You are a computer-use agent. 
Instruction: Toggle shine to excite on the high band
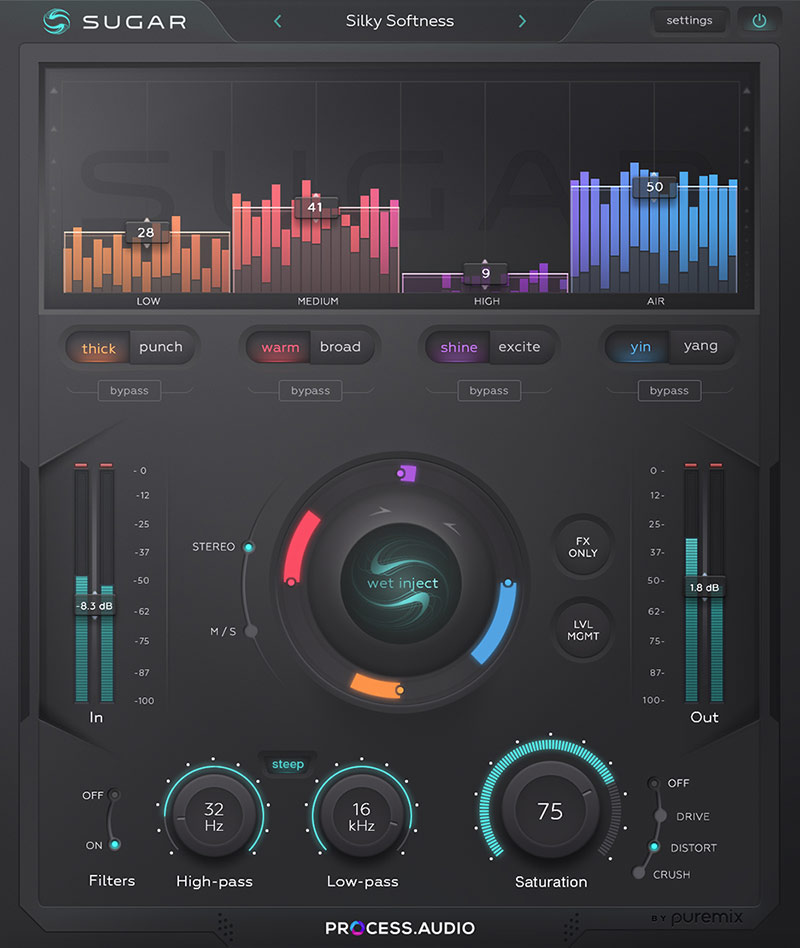coord(521,347)
